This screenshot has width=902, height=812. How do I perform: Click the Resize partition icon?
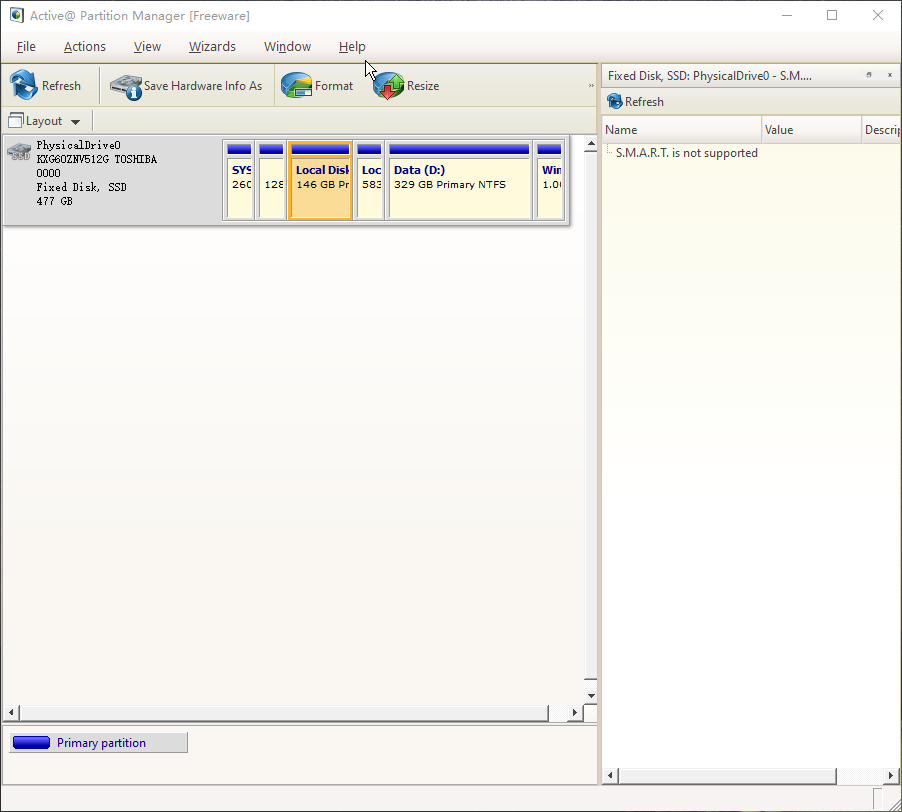389,86
